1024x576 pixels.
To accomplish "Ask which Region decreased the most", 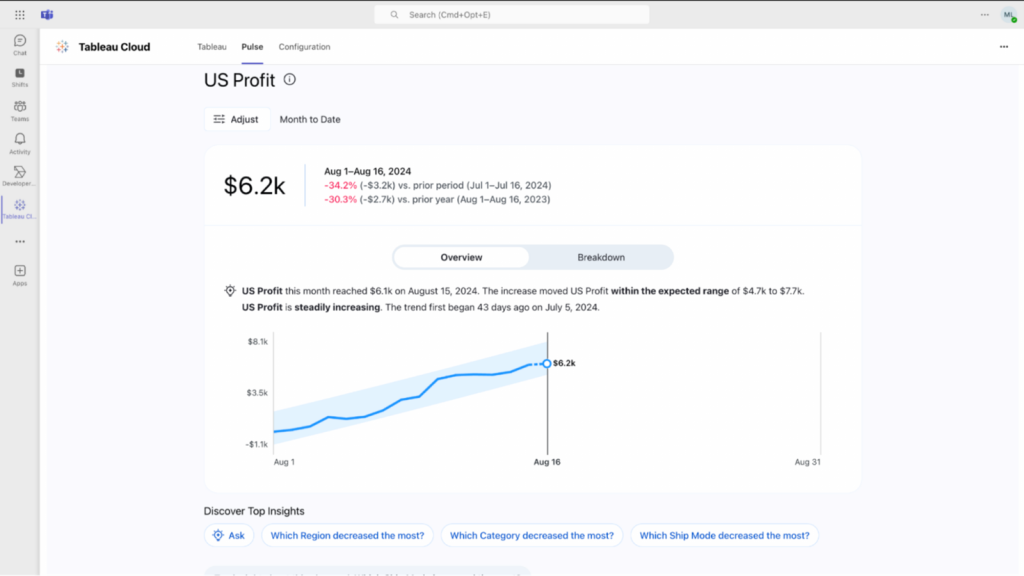I will point(347,535).
